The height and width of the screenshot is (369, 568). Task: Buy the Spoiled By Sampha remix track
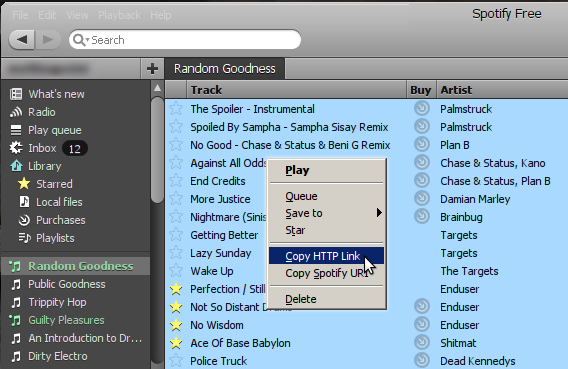pyautogui.click(x=422, y=126)
